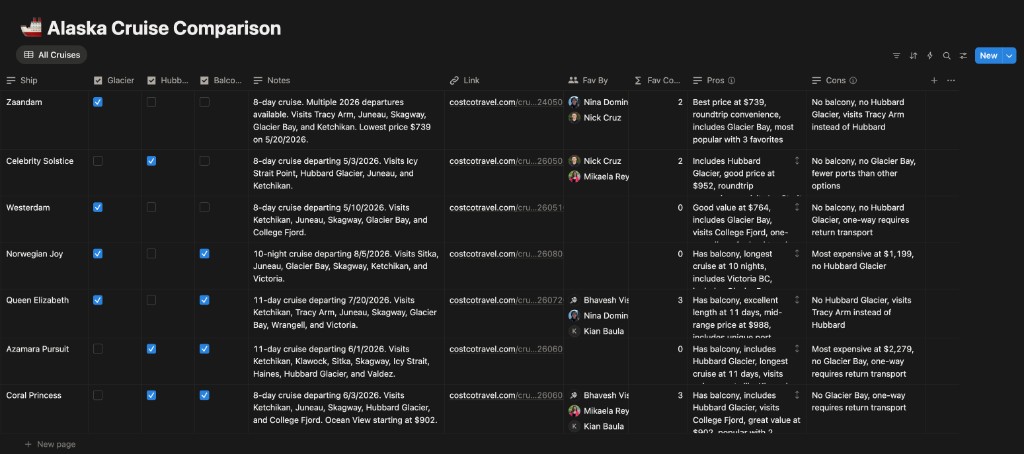Open the sort arrows icon

click(x=913, y=56)
